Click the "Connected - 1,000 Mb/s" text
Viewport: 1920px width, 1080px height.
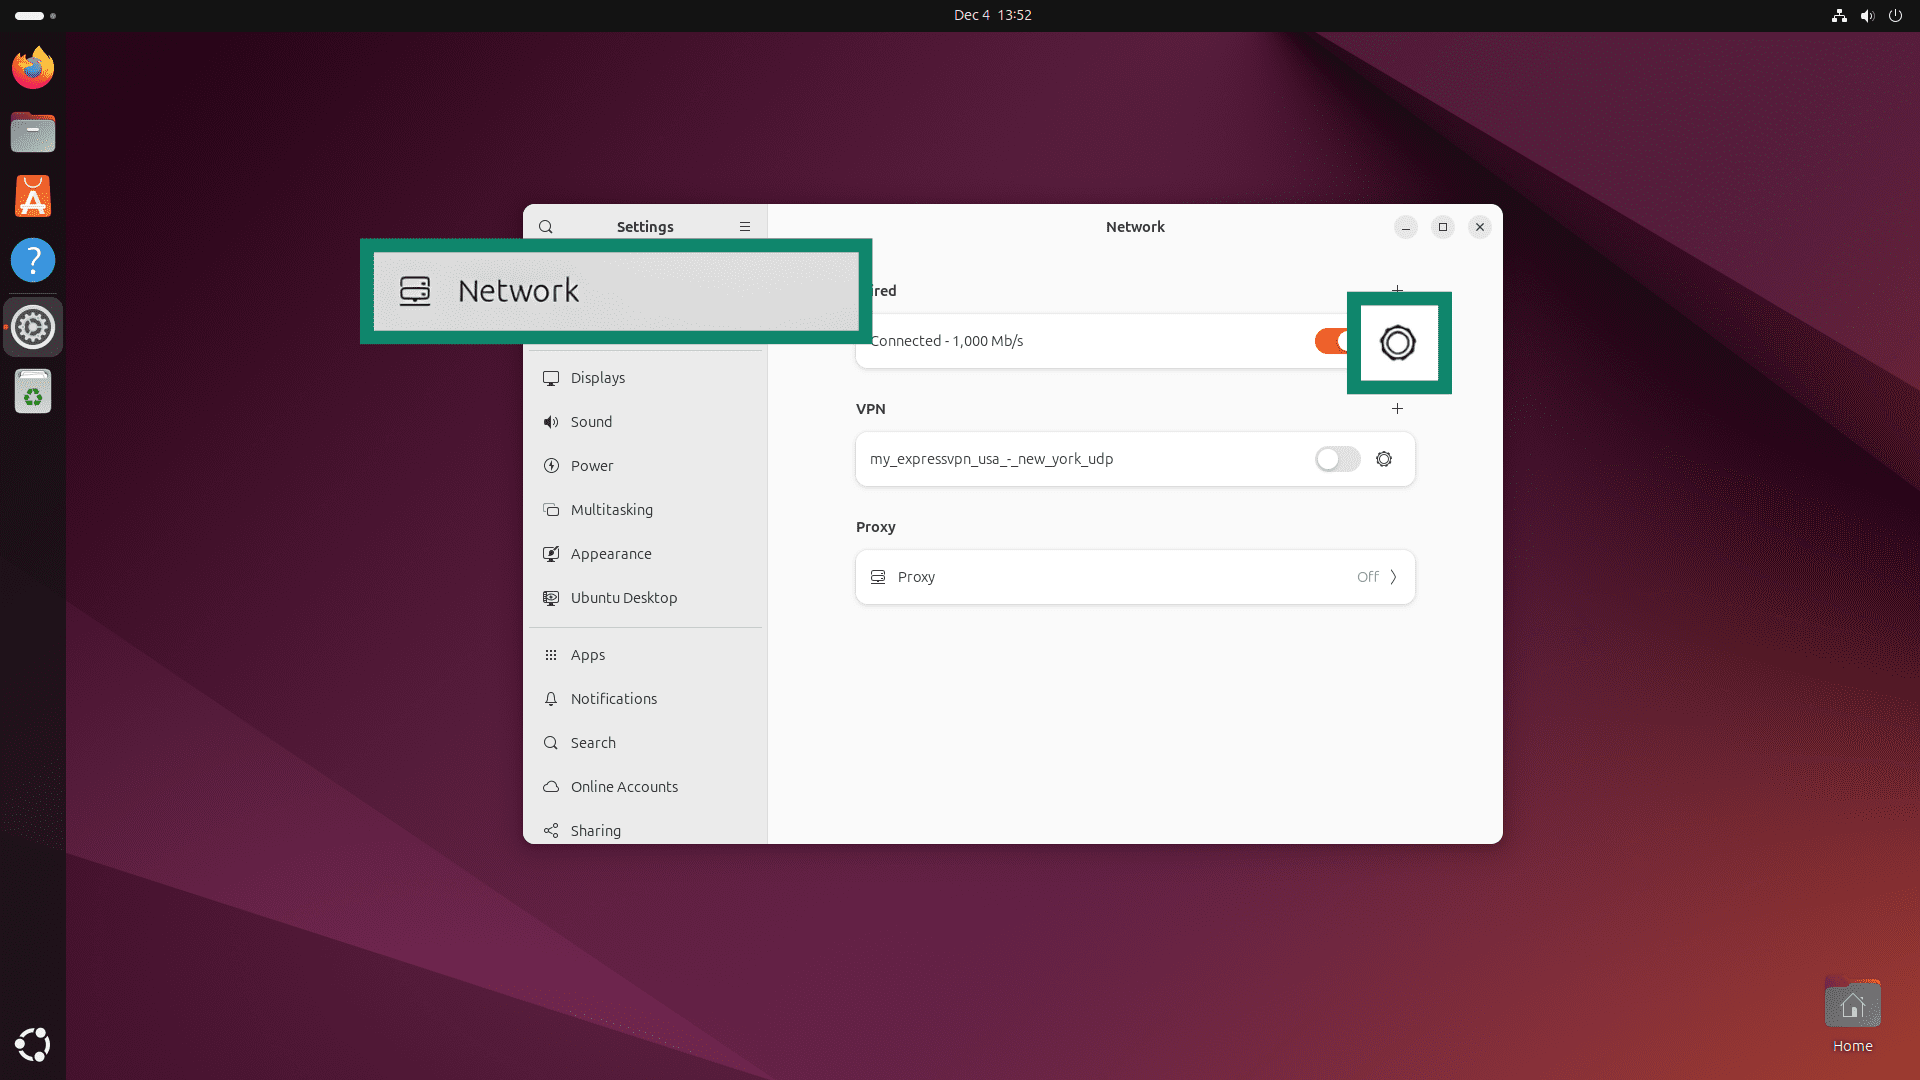pyautogui.click(x=947, y=341)
